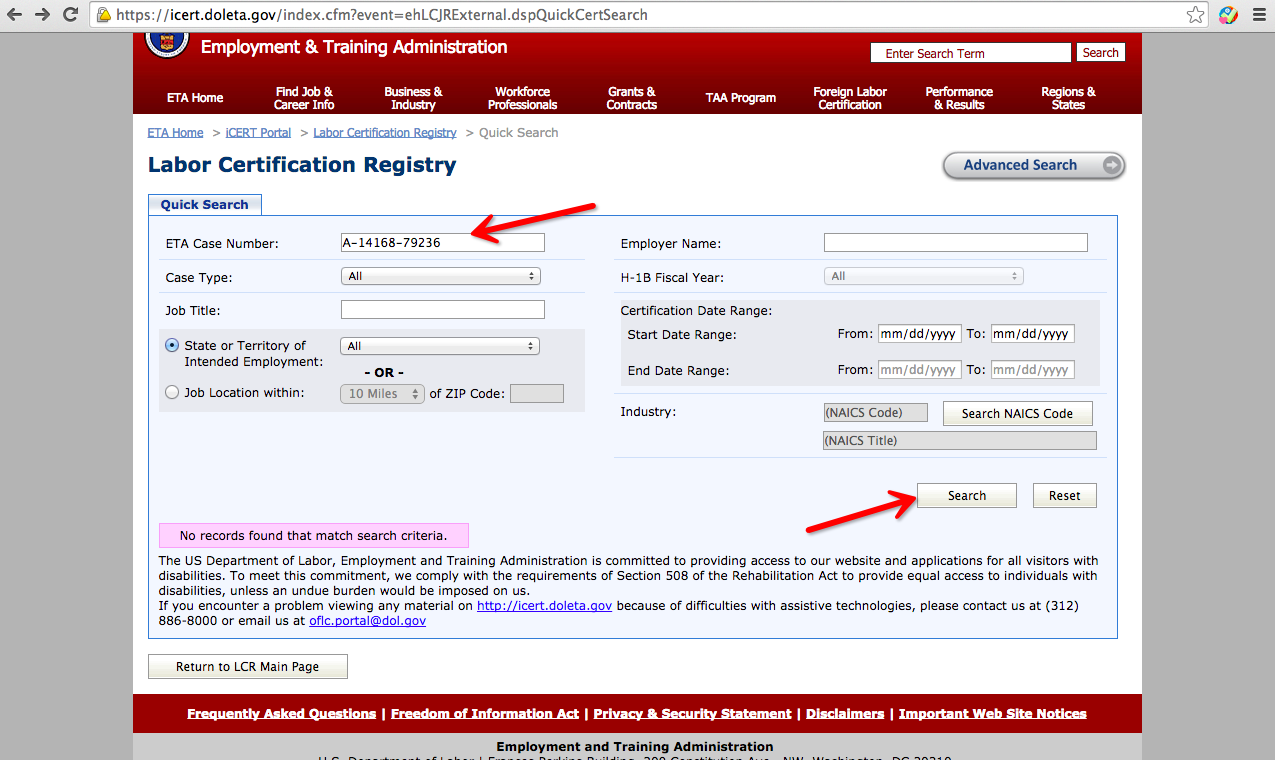This screenshot has width=1275, height=760.
Task: Open Regions & States menu
Action: click(x=1068, y=98)
